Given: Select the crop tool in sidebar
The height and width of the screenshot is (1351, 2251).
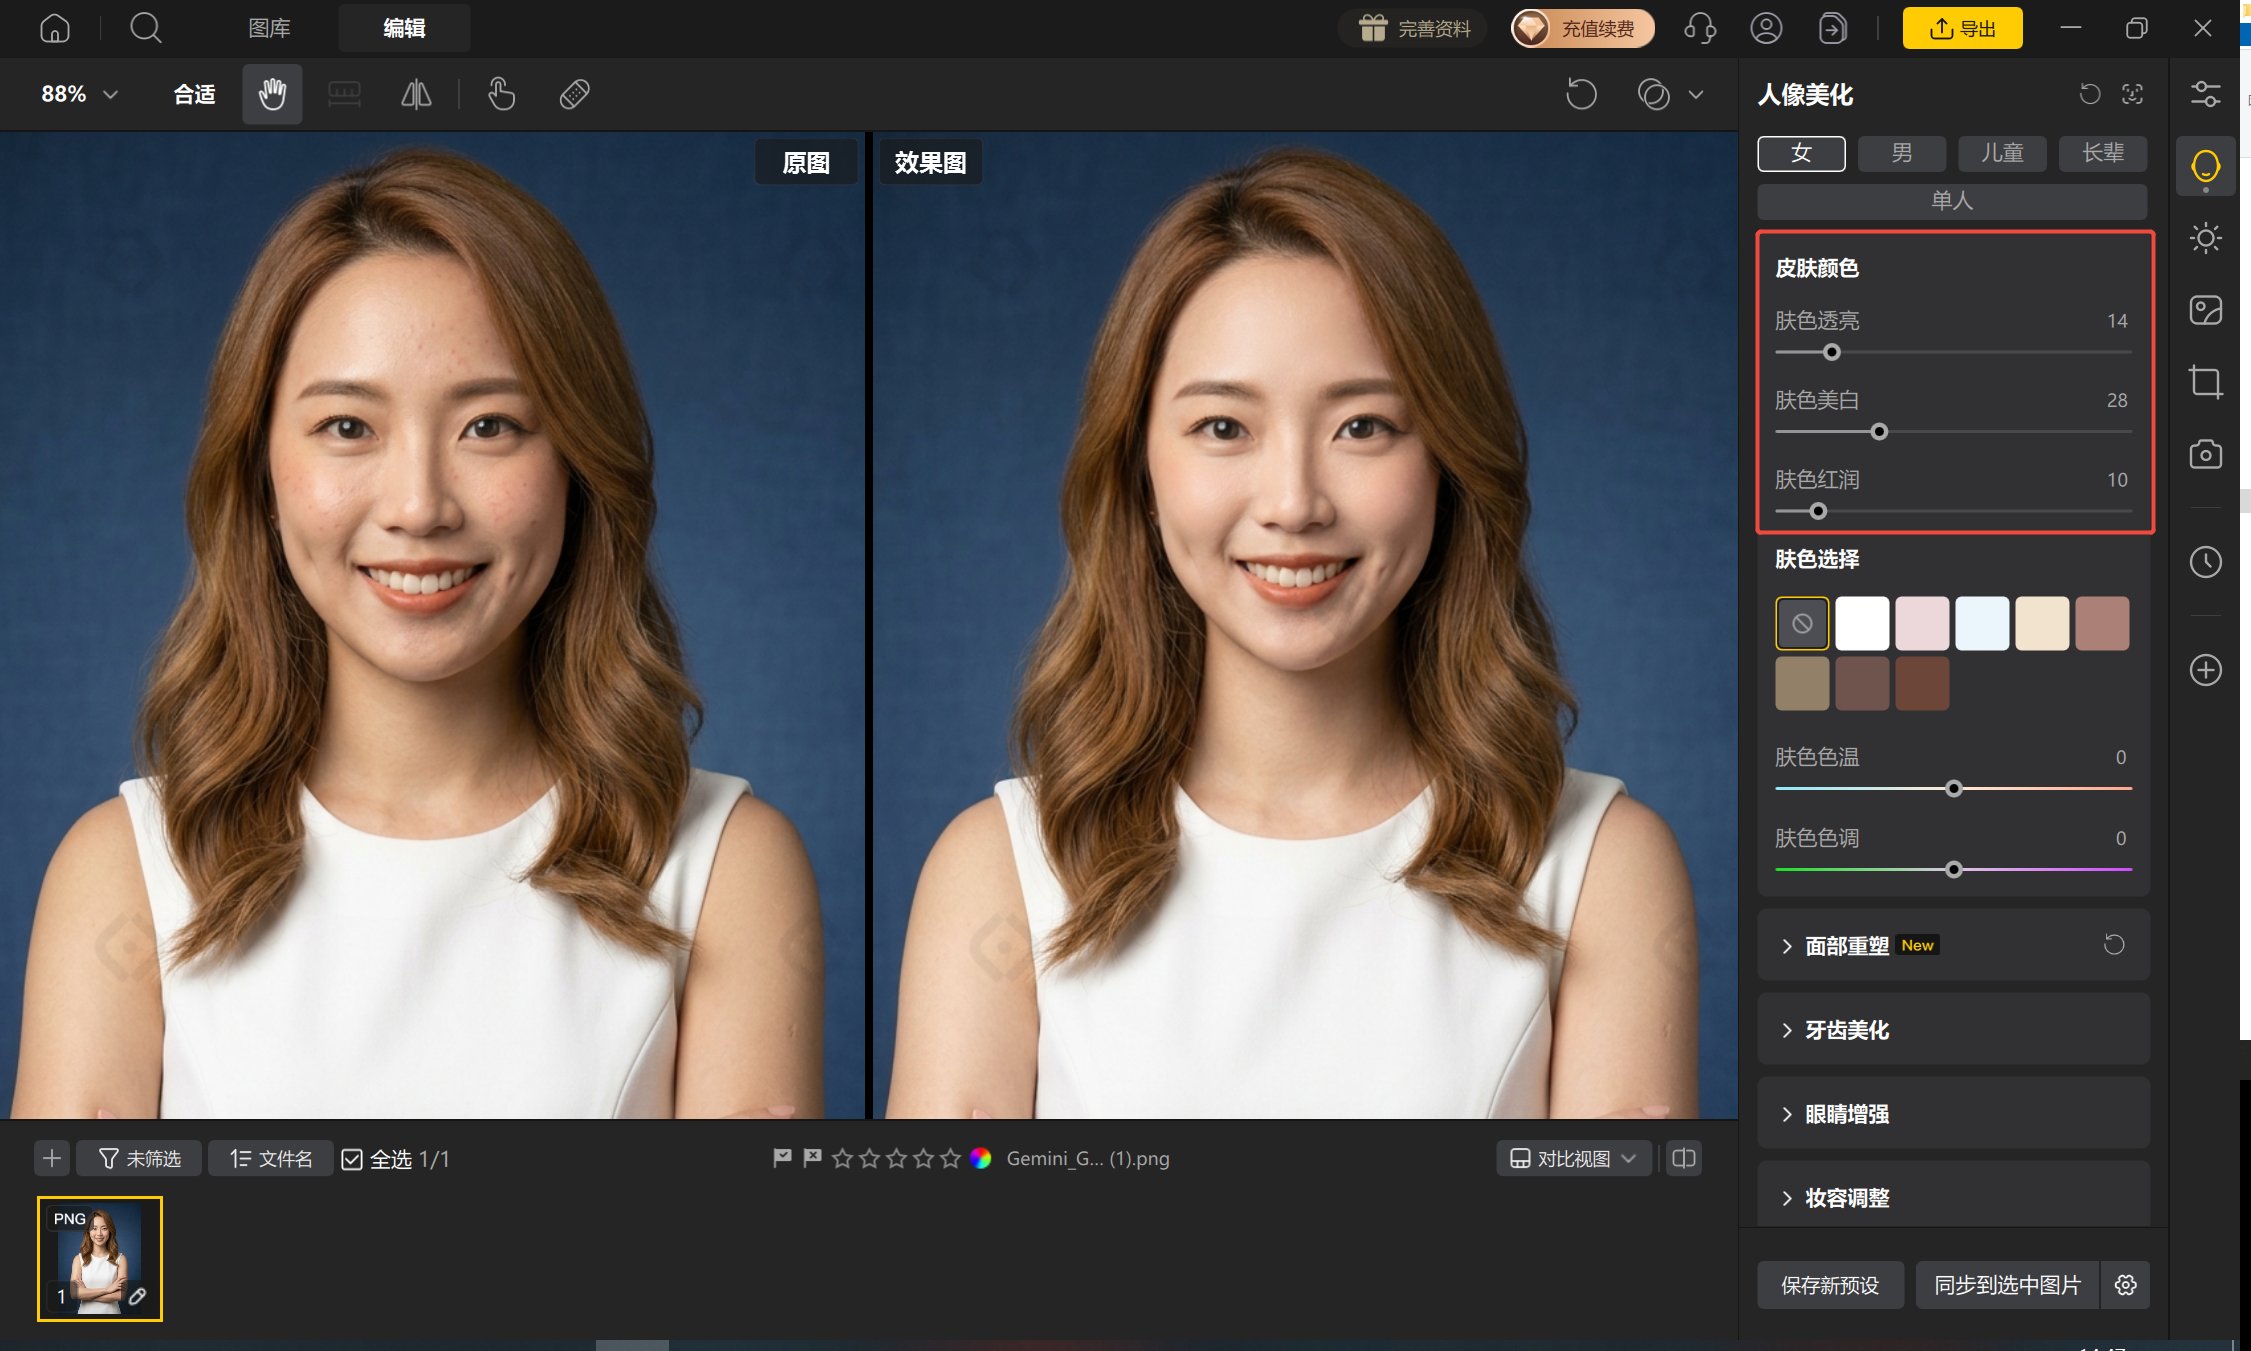Looking at the screenshot, I should [2205, 382].
